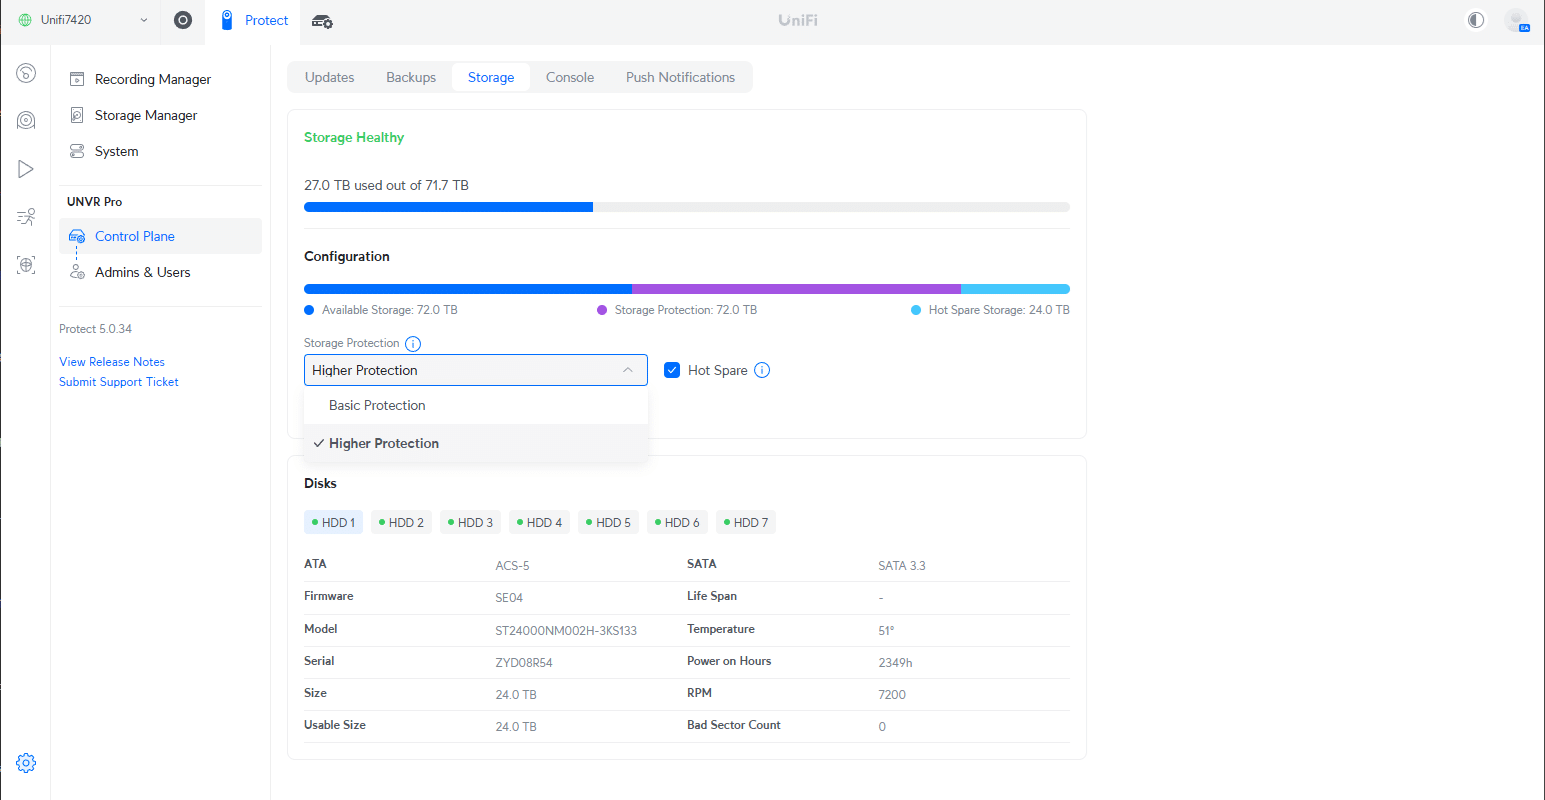Switch to the Backups tab
Image resolution: width=1545 pixels, height=800 pixels.
pos(411,77)
